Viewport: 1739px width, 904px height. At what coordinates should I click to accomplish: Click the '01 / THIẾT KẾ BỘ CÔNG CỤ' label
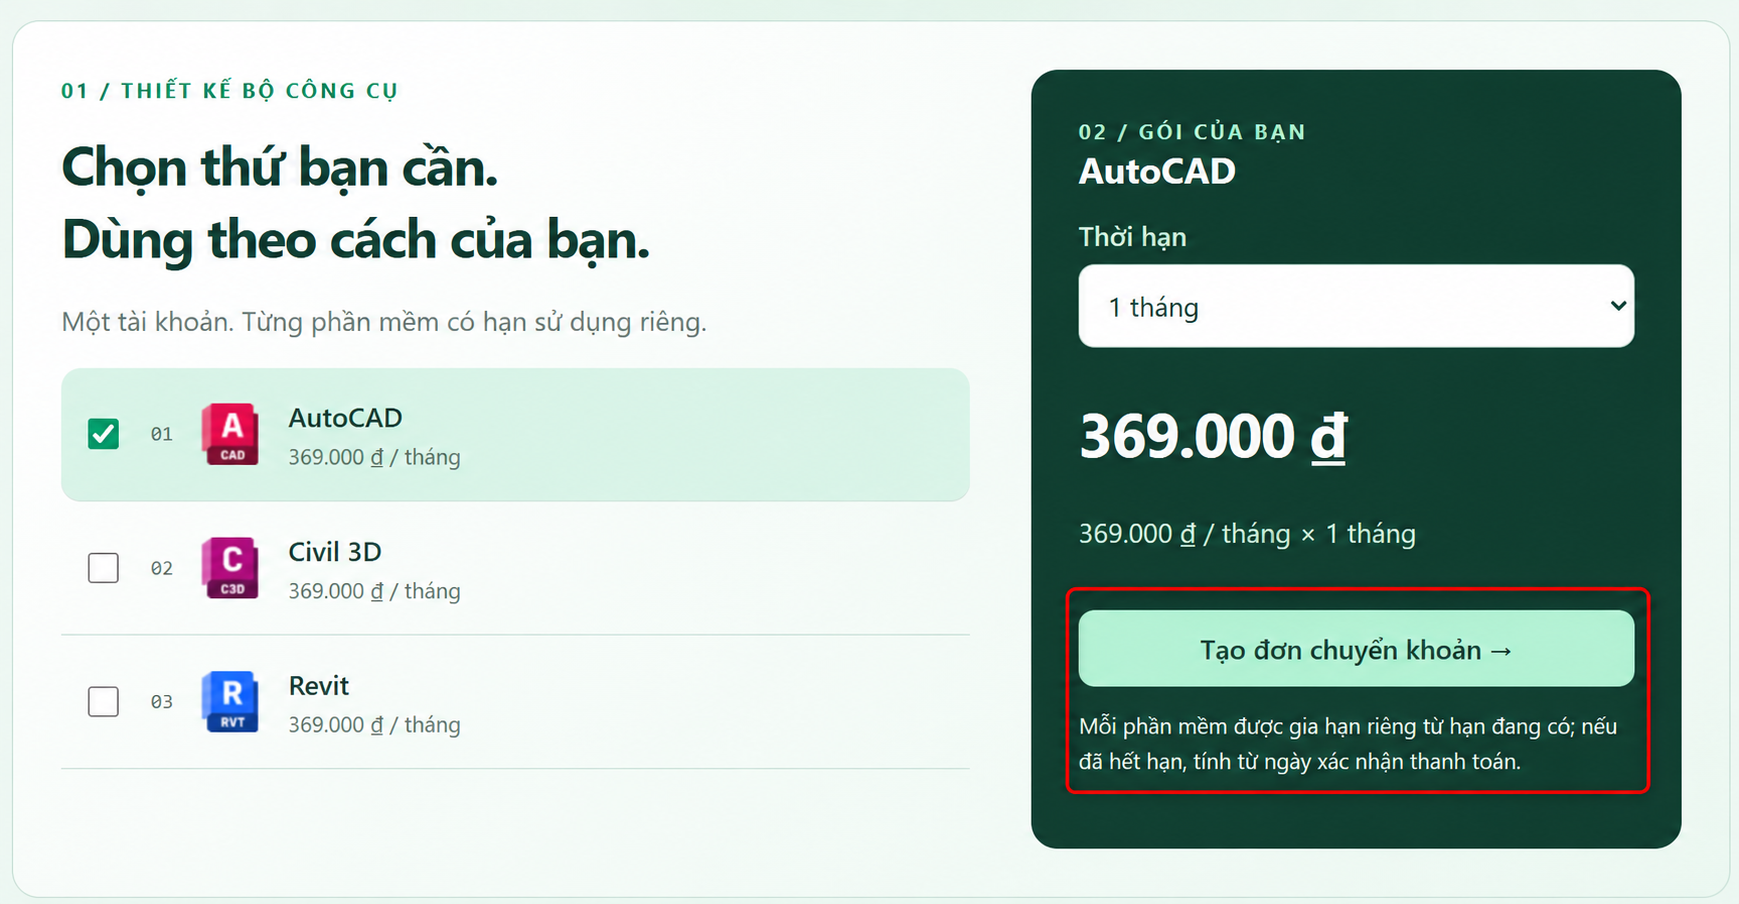point(229,91)
